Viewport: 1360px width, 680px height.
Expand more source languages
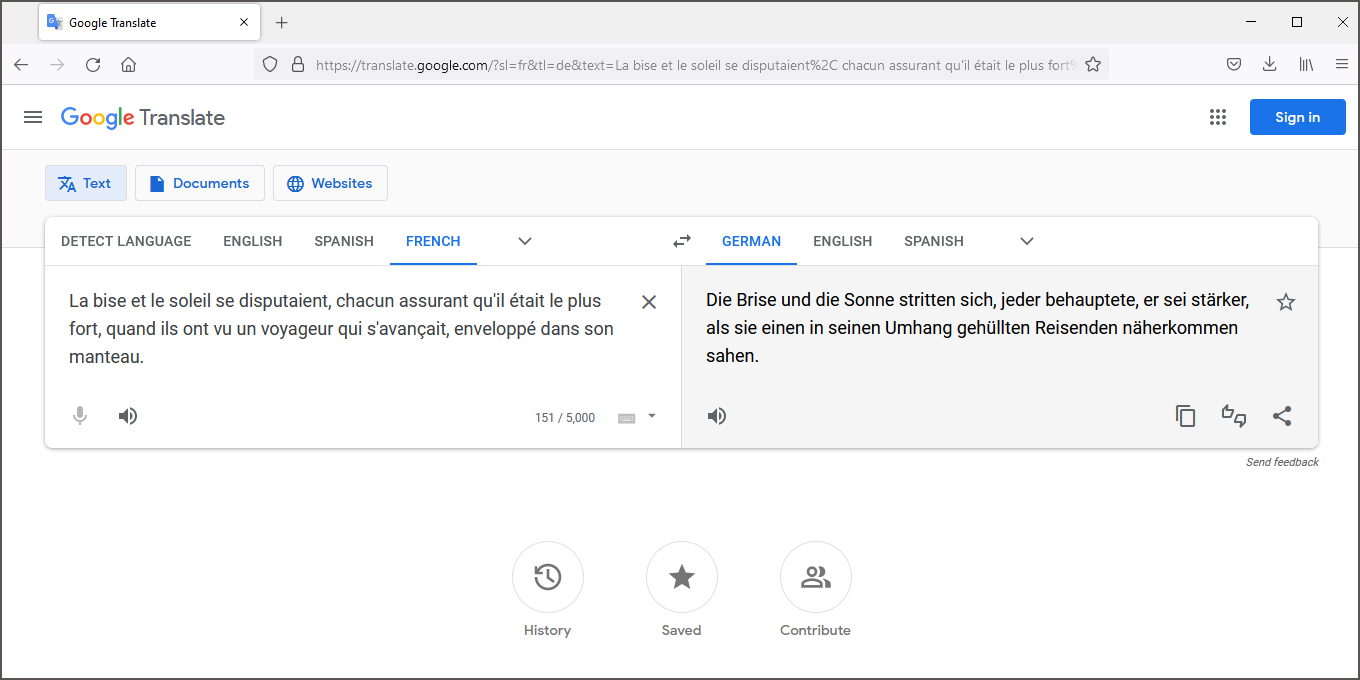pyautogui.click(x=525, y=241)
